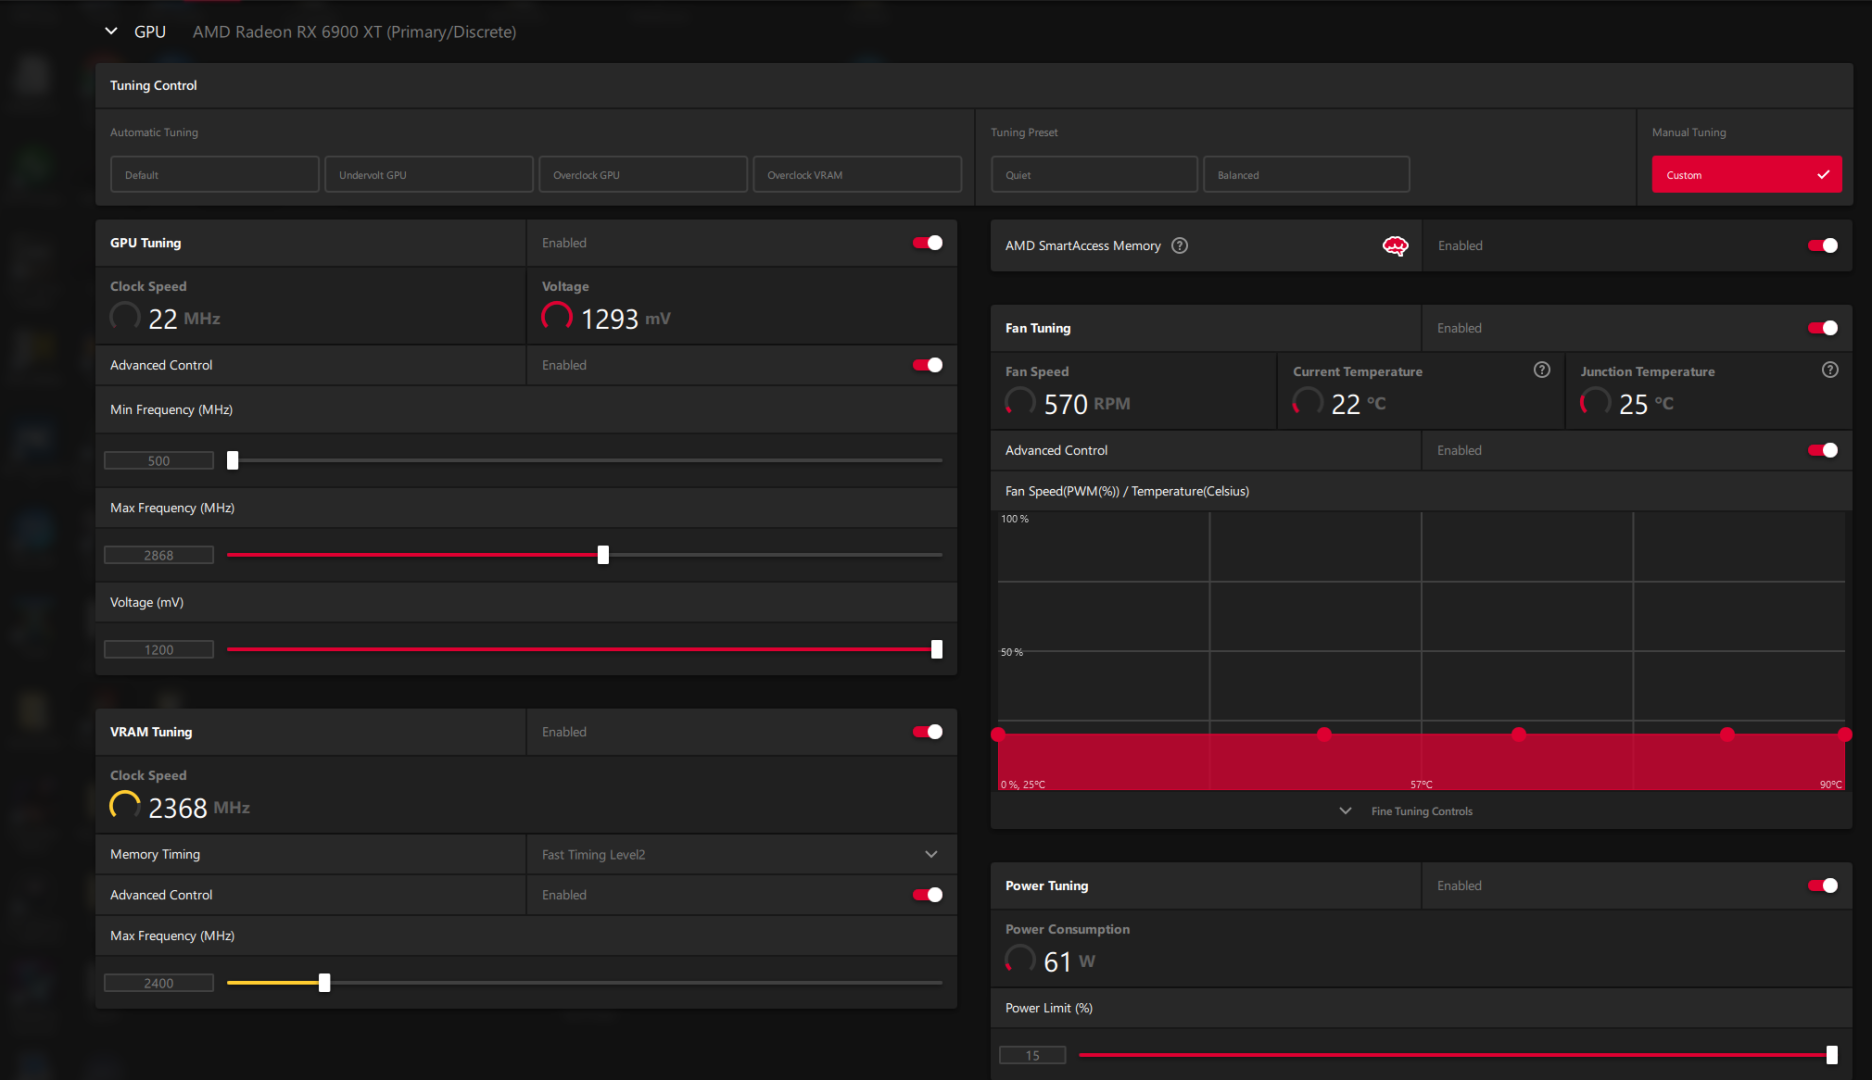Click the GPU Voltage gauge icon
This screenshot has width=1872, height=1080.
coord(557,318)
